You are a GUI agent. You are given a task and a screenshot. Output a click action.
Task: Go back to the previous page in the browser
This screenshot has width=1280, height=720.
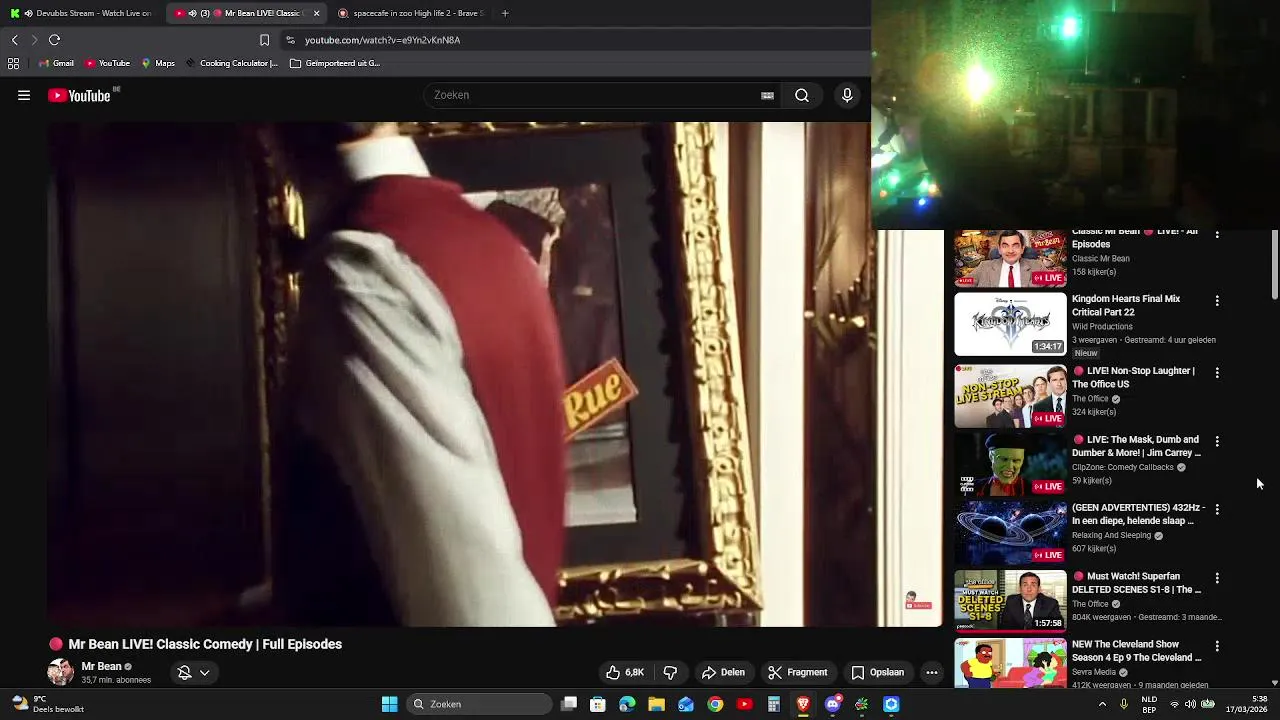pyautogui.click(x=14, y=40)
